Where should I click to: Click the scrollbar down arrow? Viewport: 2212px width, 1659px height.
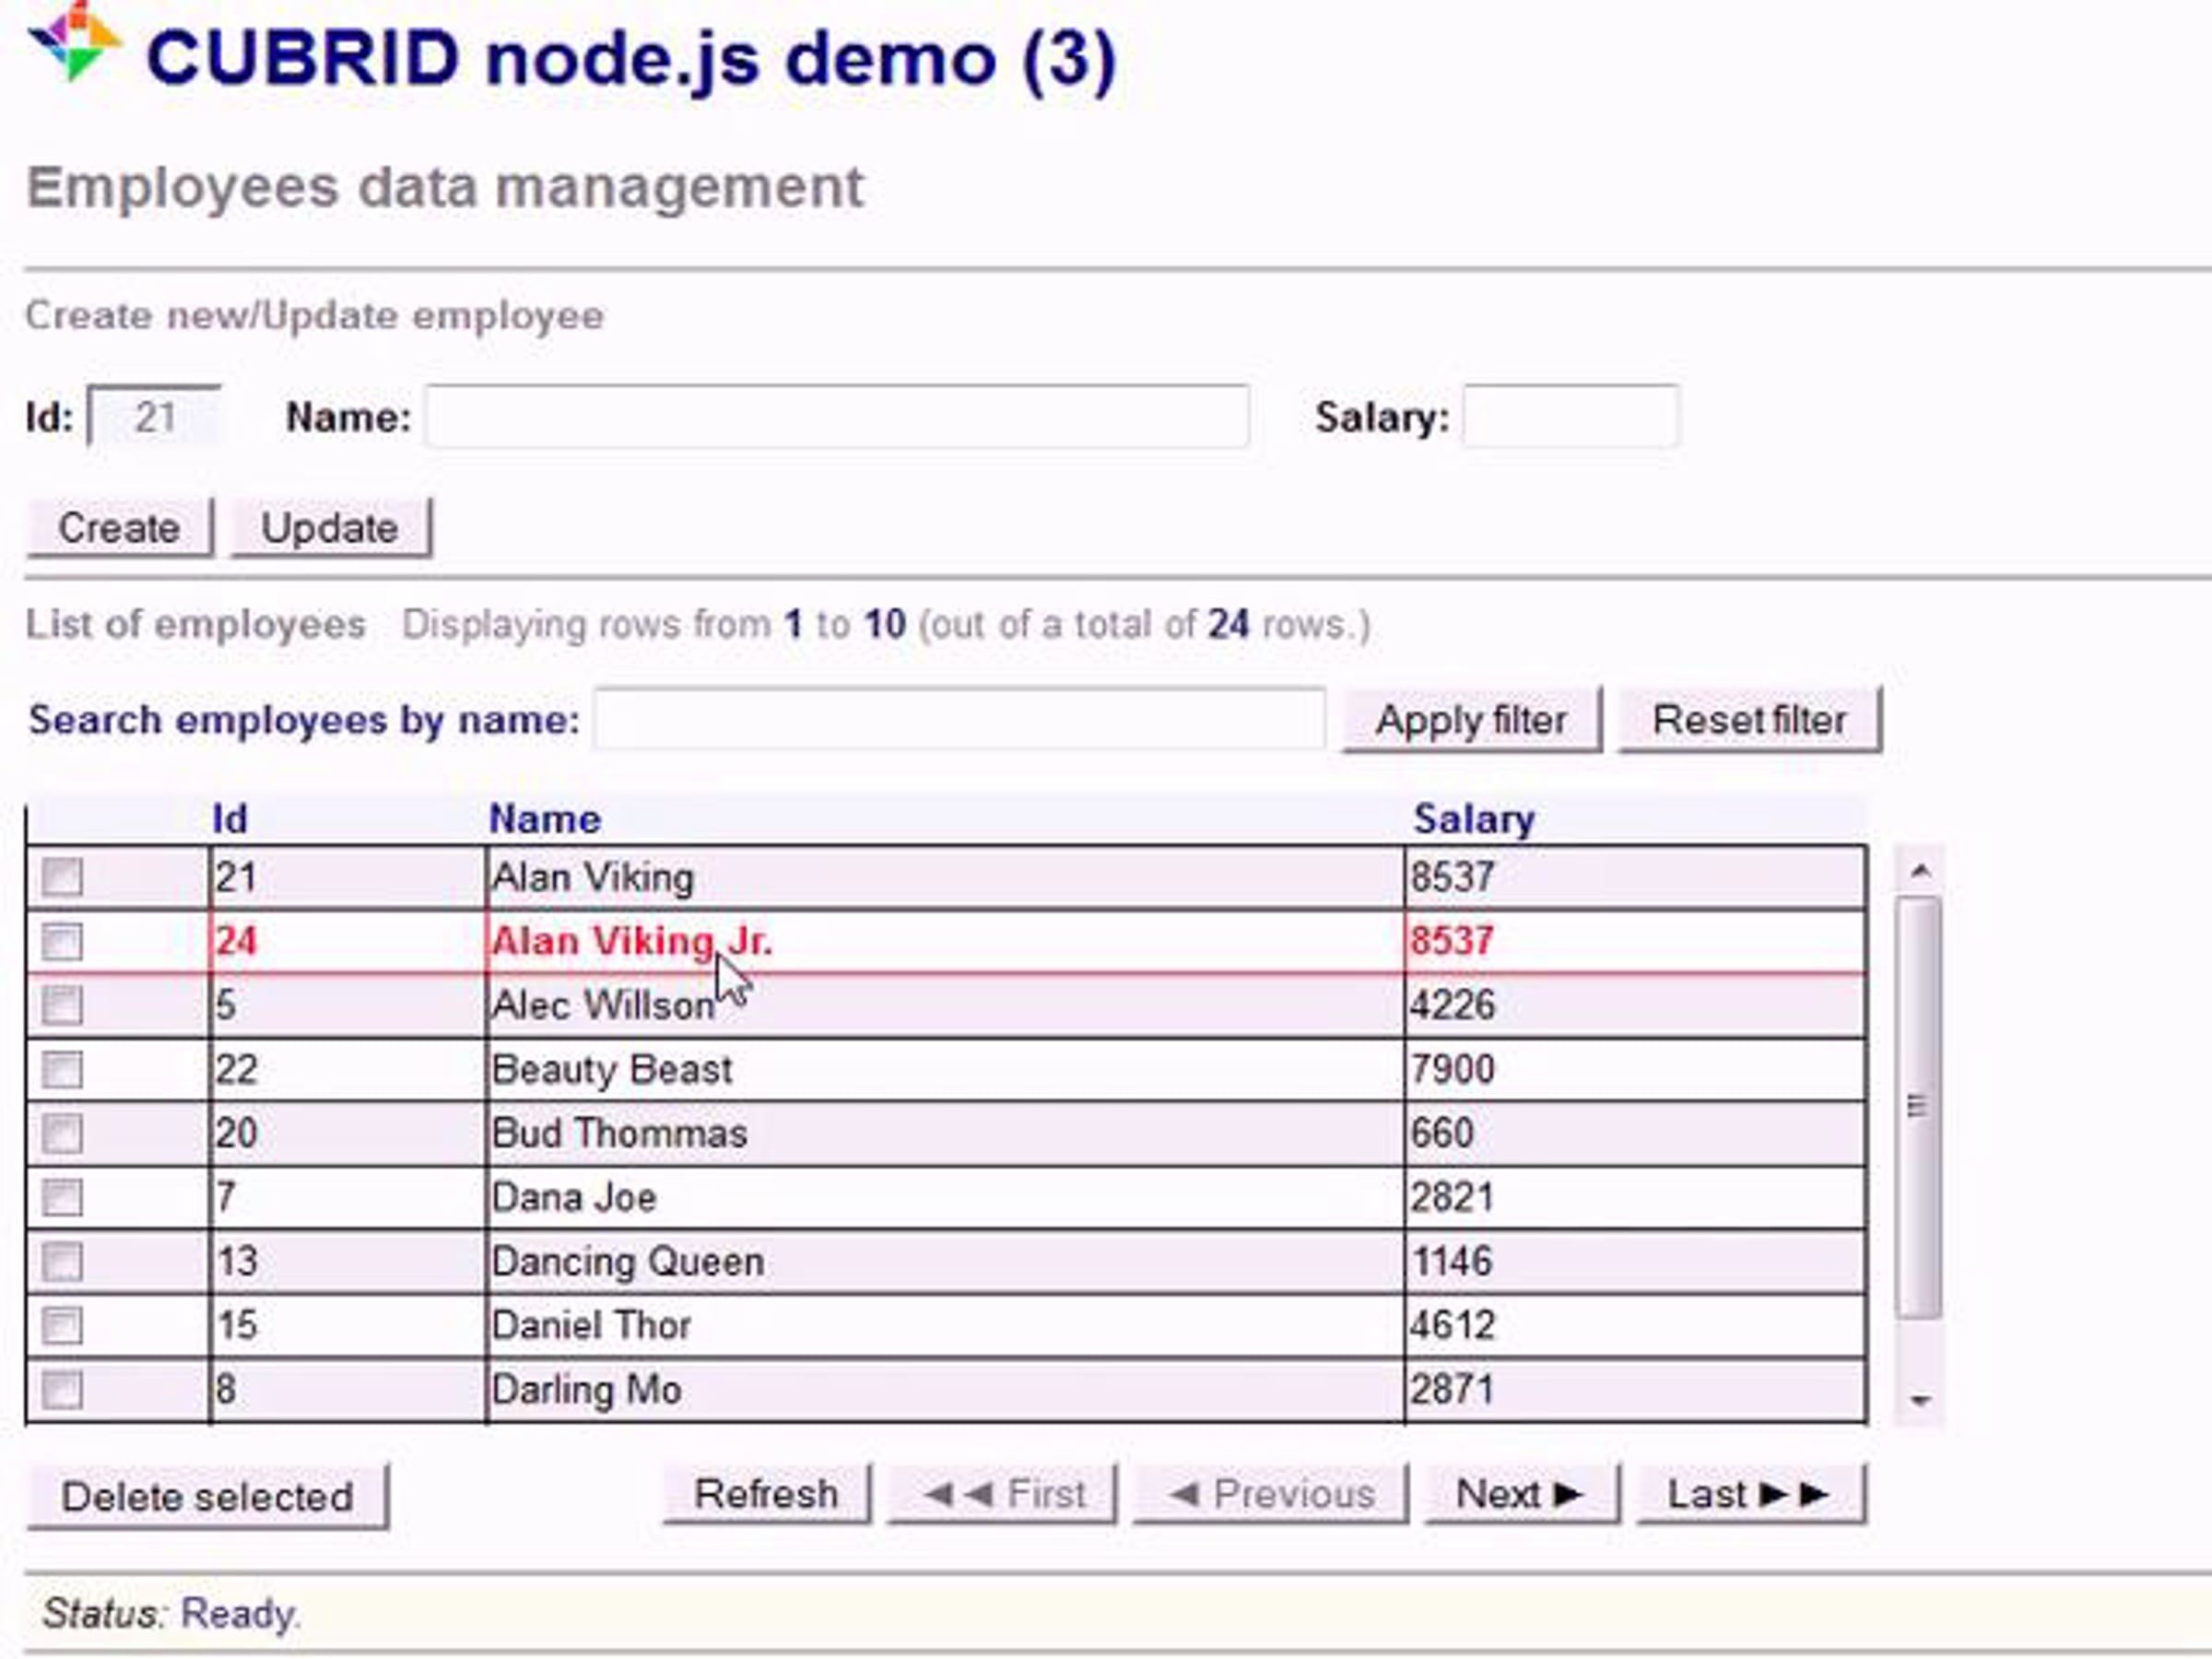point(1919,1400)
